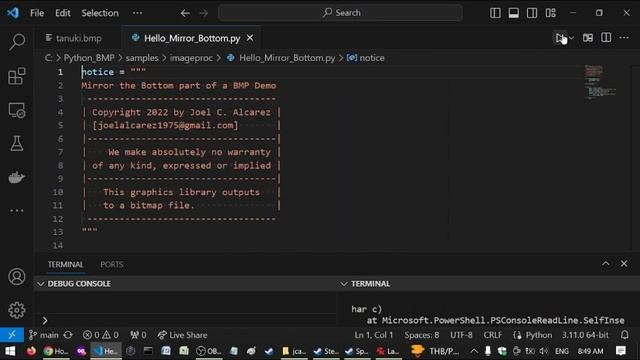Click Python_BMP in the breadcrumb
Screen dimensions: 640x360
click(x=89, y=58)
